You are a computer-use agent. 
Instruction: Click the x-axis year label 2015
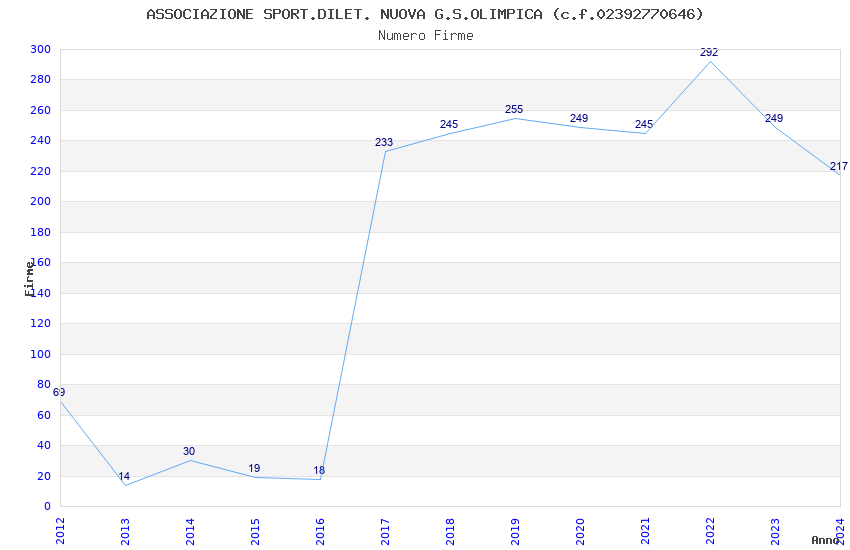point(255,531)
